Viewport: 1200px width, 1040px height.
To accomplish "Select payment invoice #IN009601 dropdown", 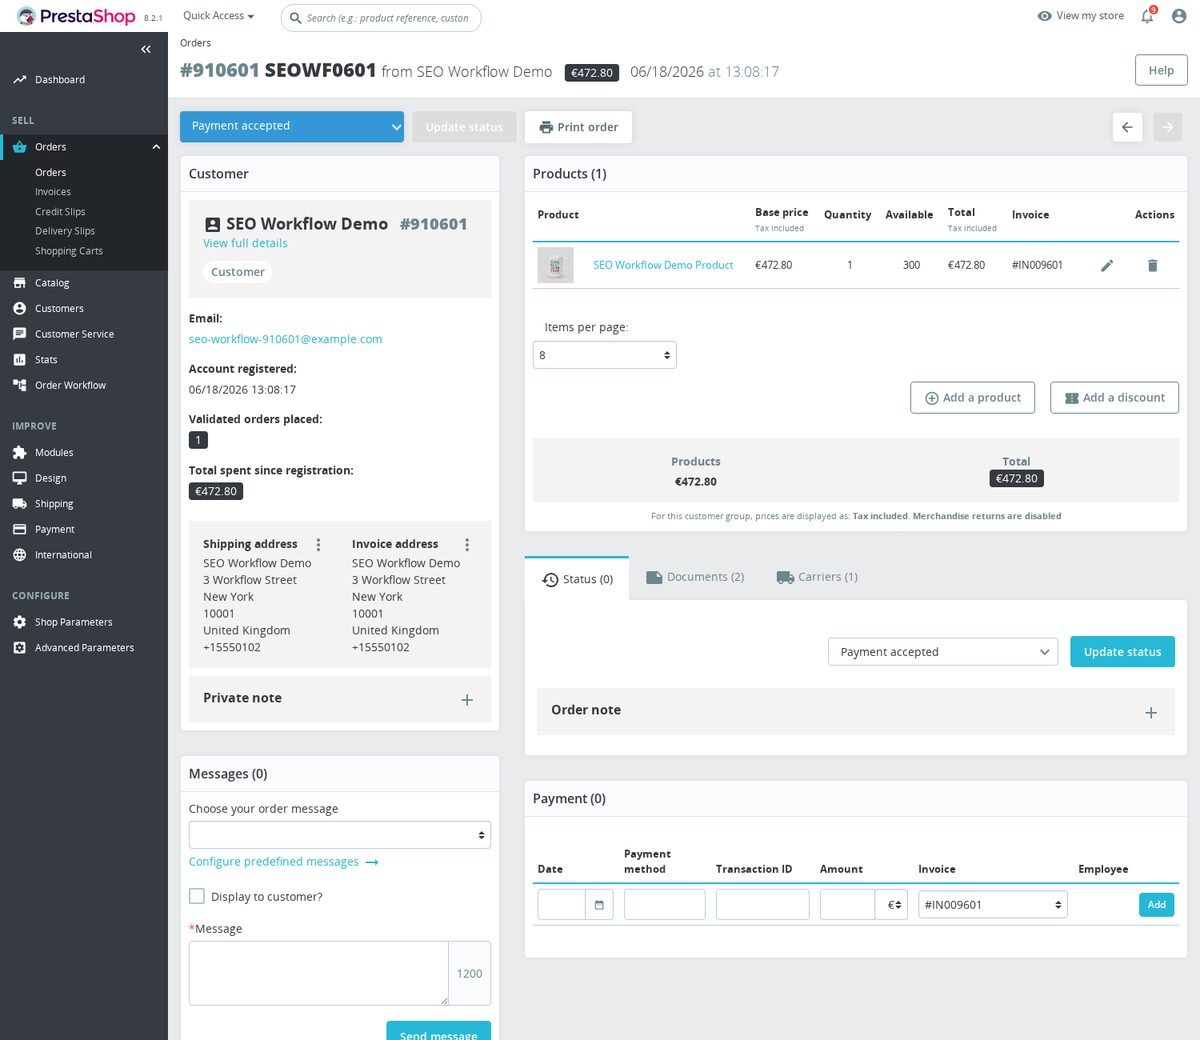I will click(993, 905).
